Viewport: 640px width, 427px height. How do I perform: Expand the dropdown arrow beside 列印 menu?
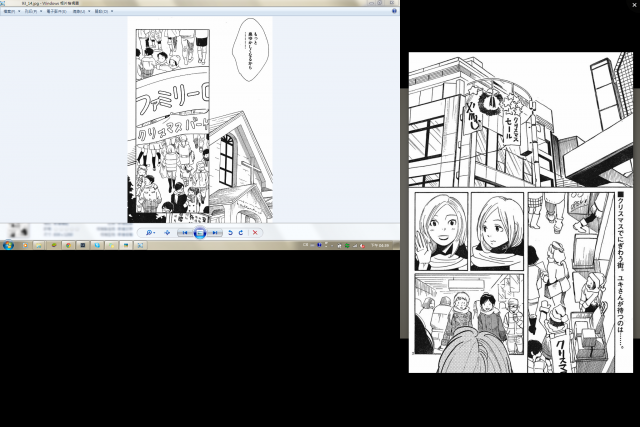click(x=41, y=11)
